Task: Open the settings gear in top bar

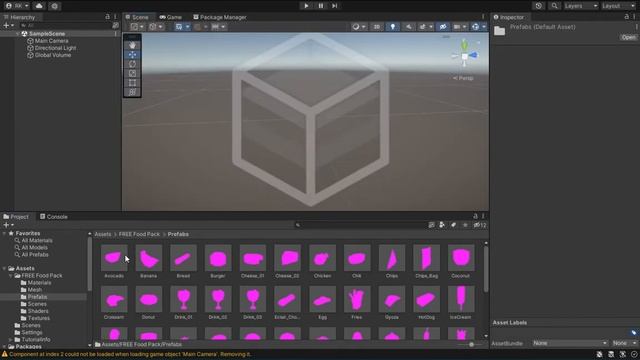Action: point(55,6)
